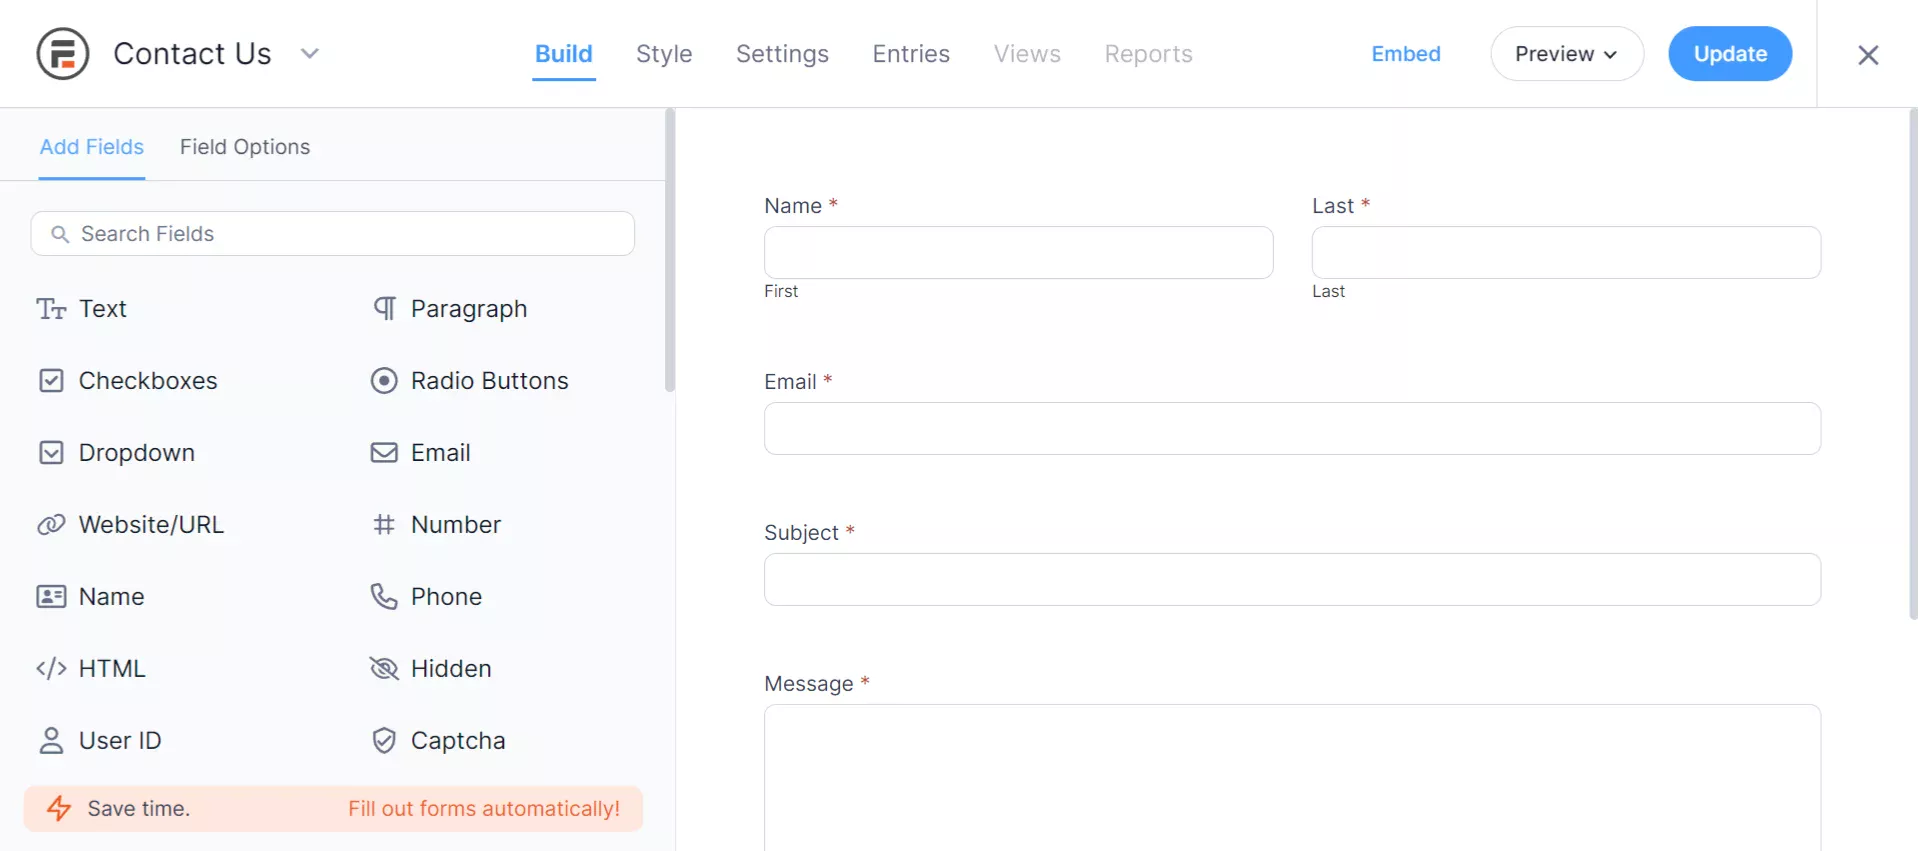Screen dimensions: 1919x851
Task: Select the Website/URL link icon
Action: coord(51,525)
